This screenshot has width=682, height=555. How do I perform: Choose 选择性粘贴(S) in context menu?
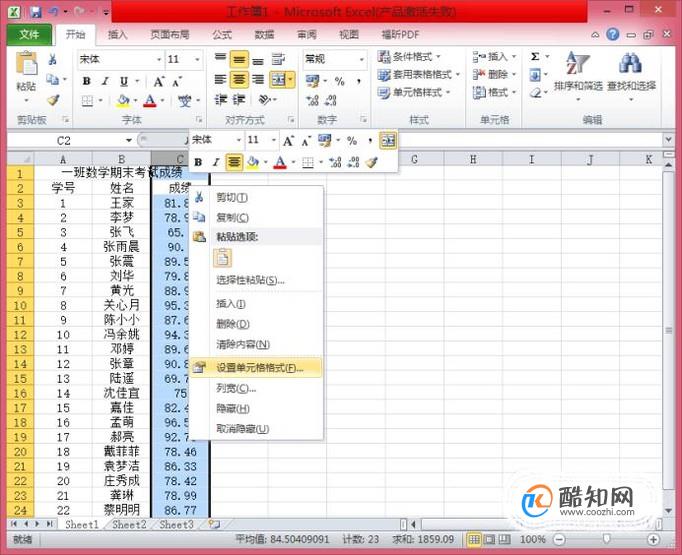[257, 280]
